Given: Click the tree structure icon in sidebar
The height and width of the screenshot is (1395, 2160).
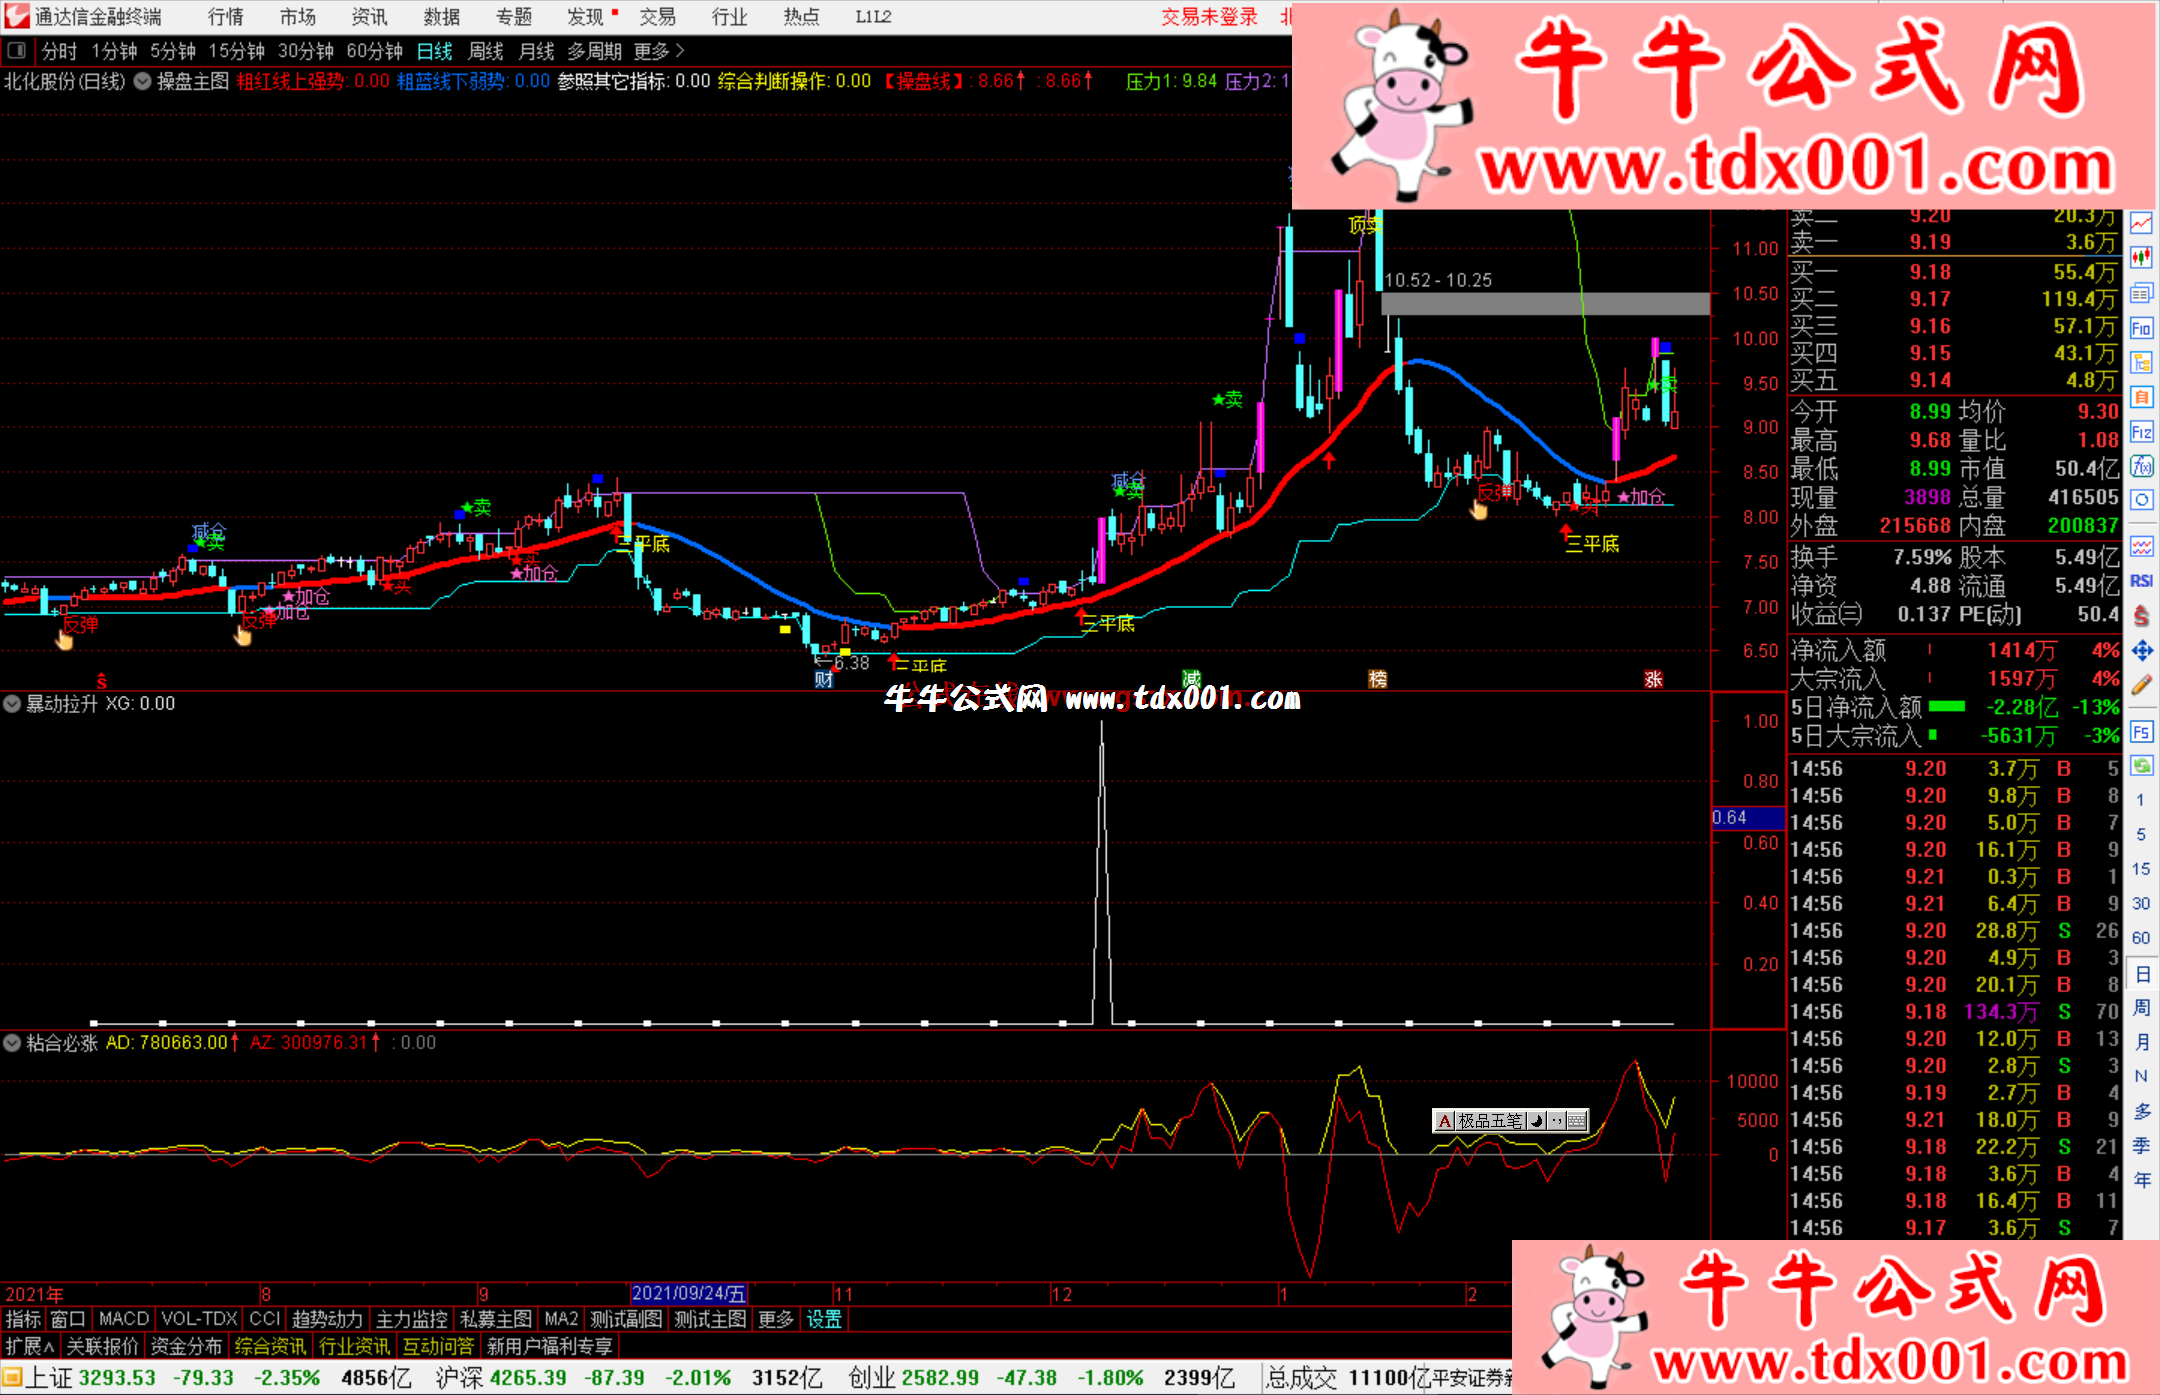Looking at the screenshot, I should (2141, 362).
